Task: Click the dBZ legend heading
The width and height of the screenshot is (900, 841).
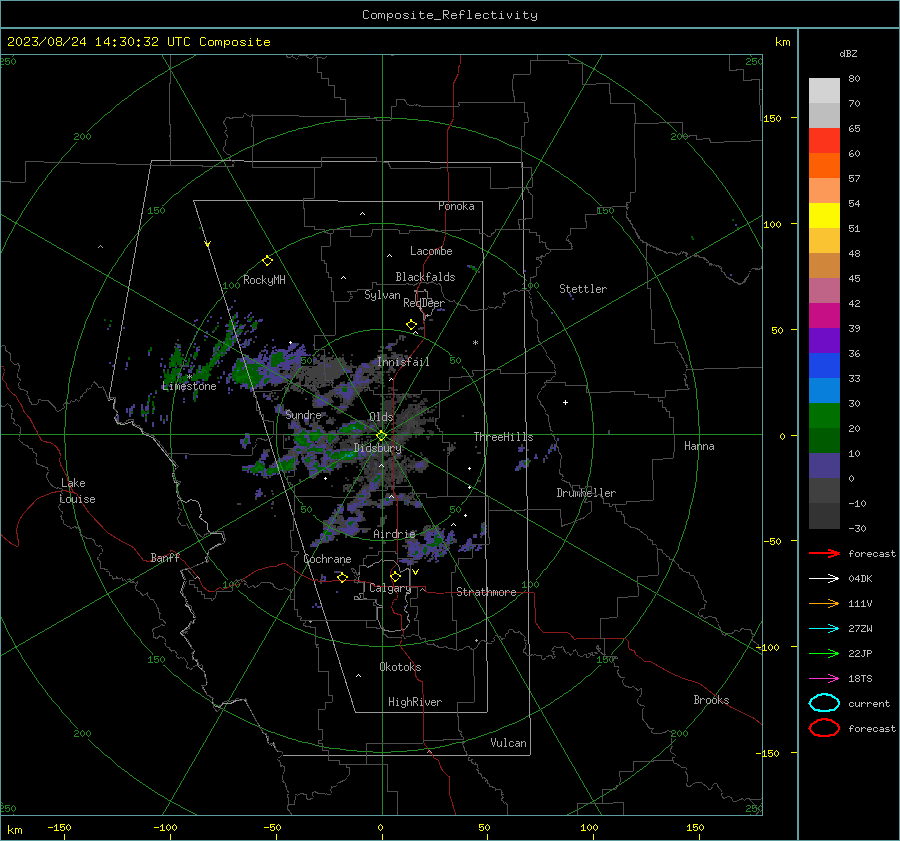Action: [x=848, y=53]
